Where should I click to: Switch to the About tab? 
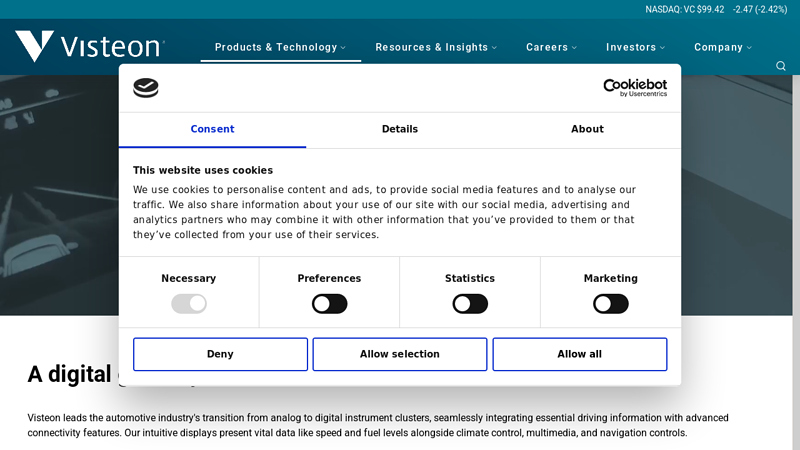(x=587, y=130)
